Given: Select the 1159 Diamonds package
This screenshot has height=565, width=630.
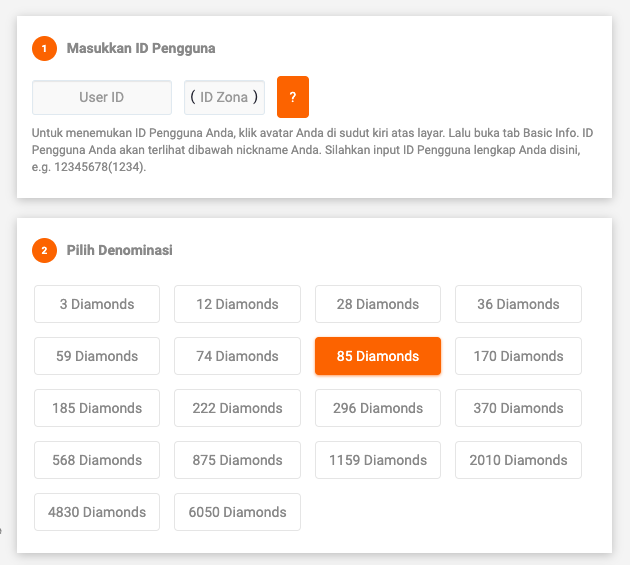Looking at the screenshot, I should coord(378,460).
